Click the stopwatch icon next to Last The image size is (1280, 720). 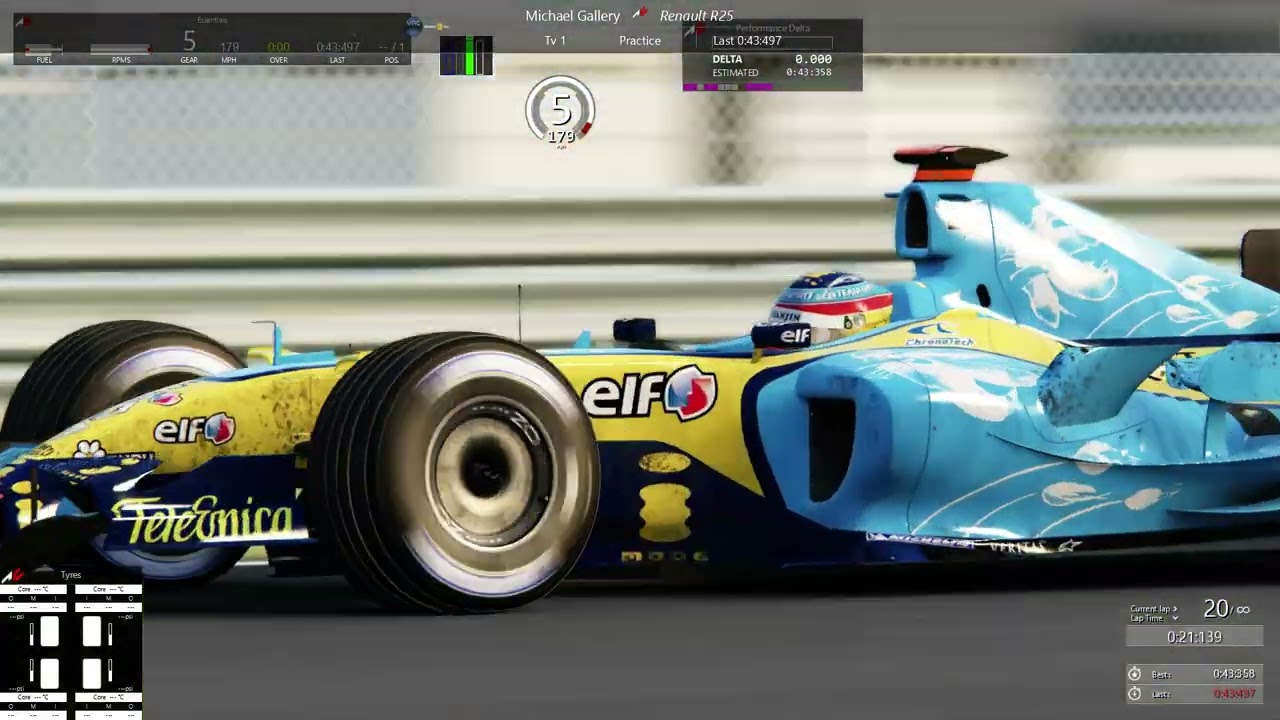click(1134, 694)
